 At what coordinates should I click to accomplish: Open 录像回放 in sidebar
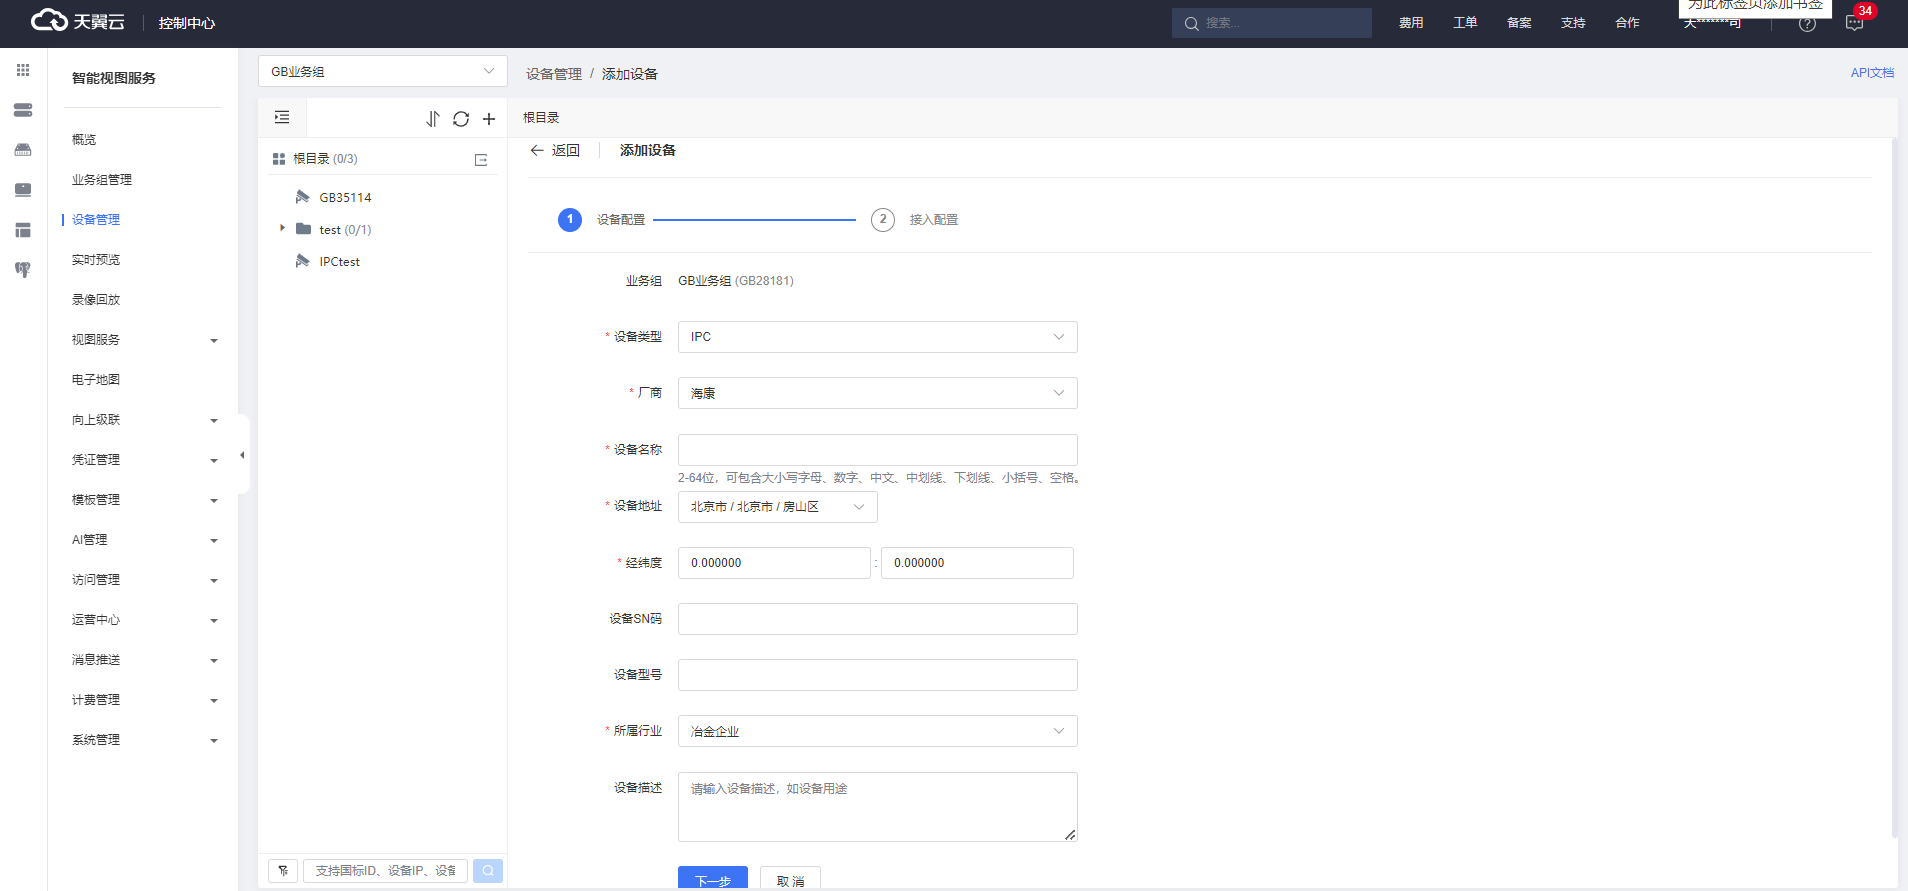[x=95, y=300]
